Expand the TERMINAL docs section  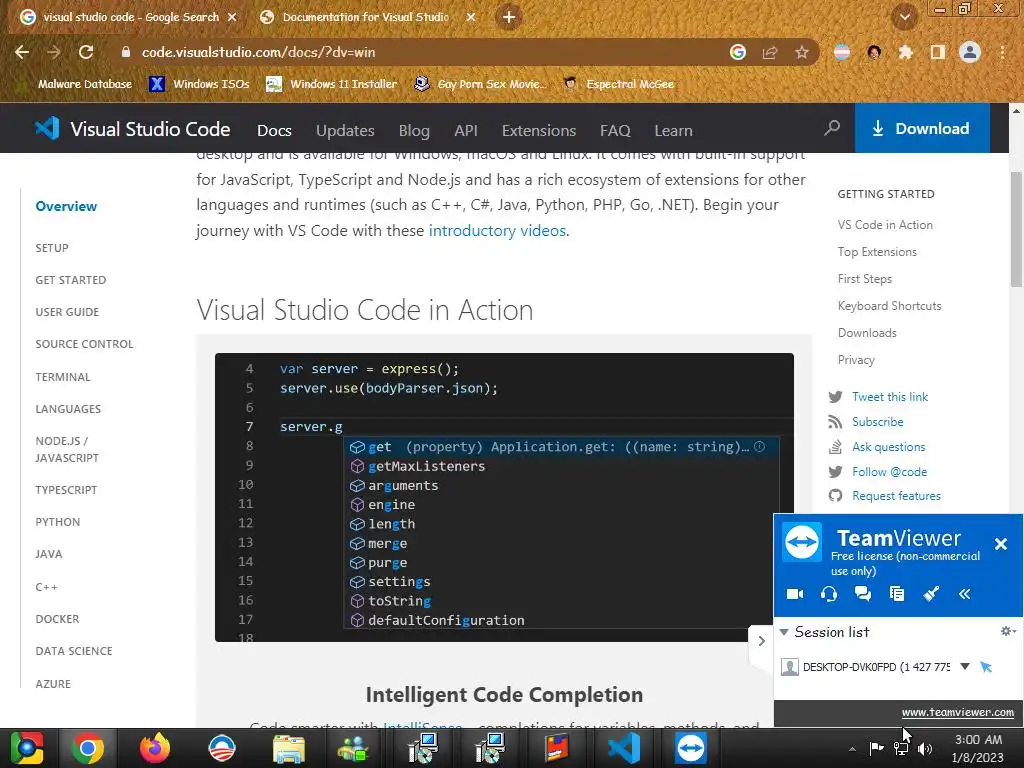63,377
